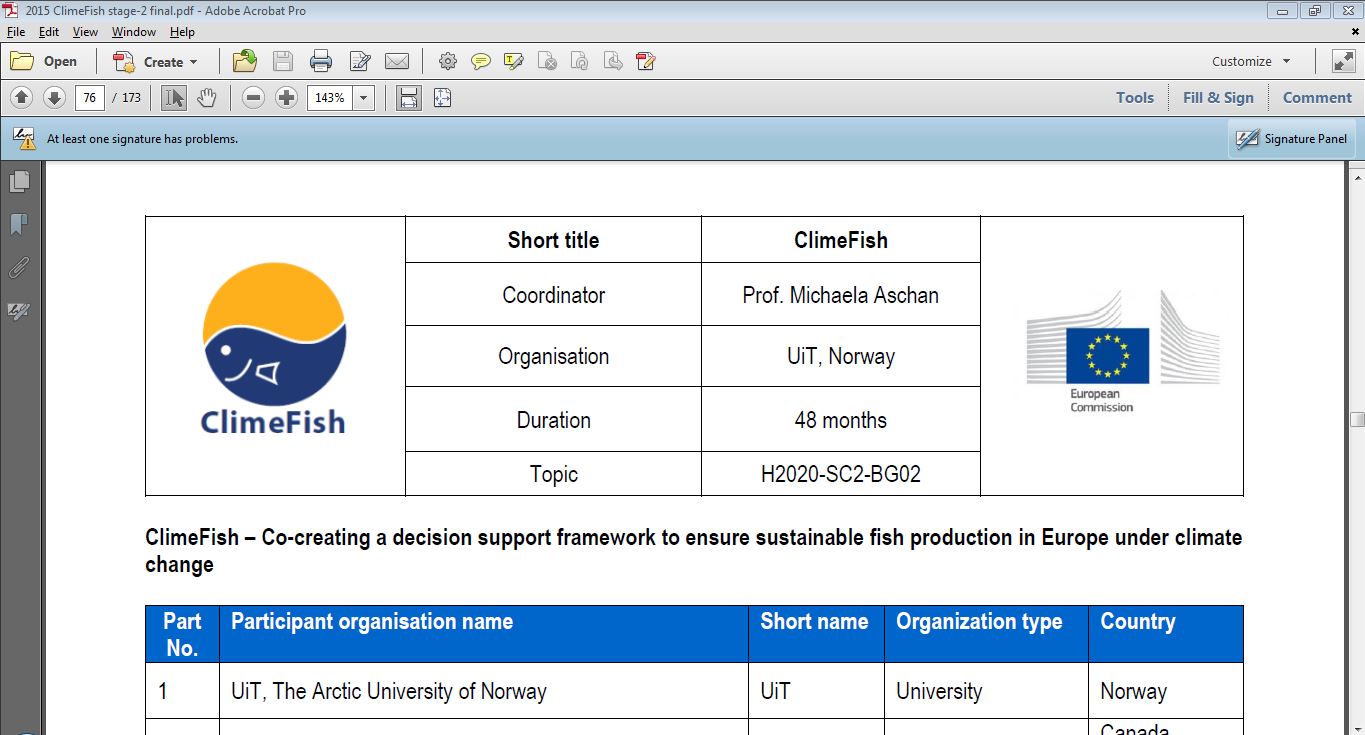
Task: Click the 'Country' column header
Action: [1166, 634]
